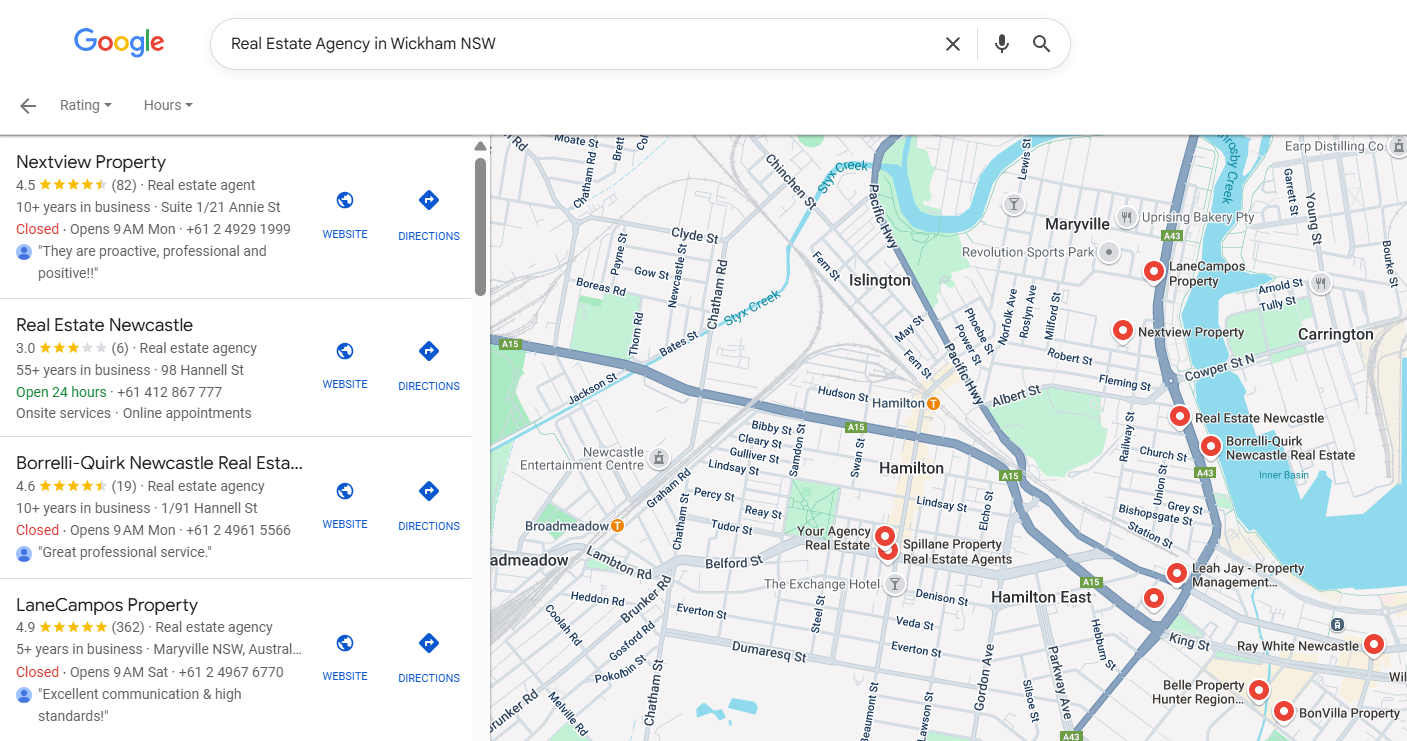Submit search with the magnifier icon
Screen dimensions: 1407x741
tap(1042, 44)
